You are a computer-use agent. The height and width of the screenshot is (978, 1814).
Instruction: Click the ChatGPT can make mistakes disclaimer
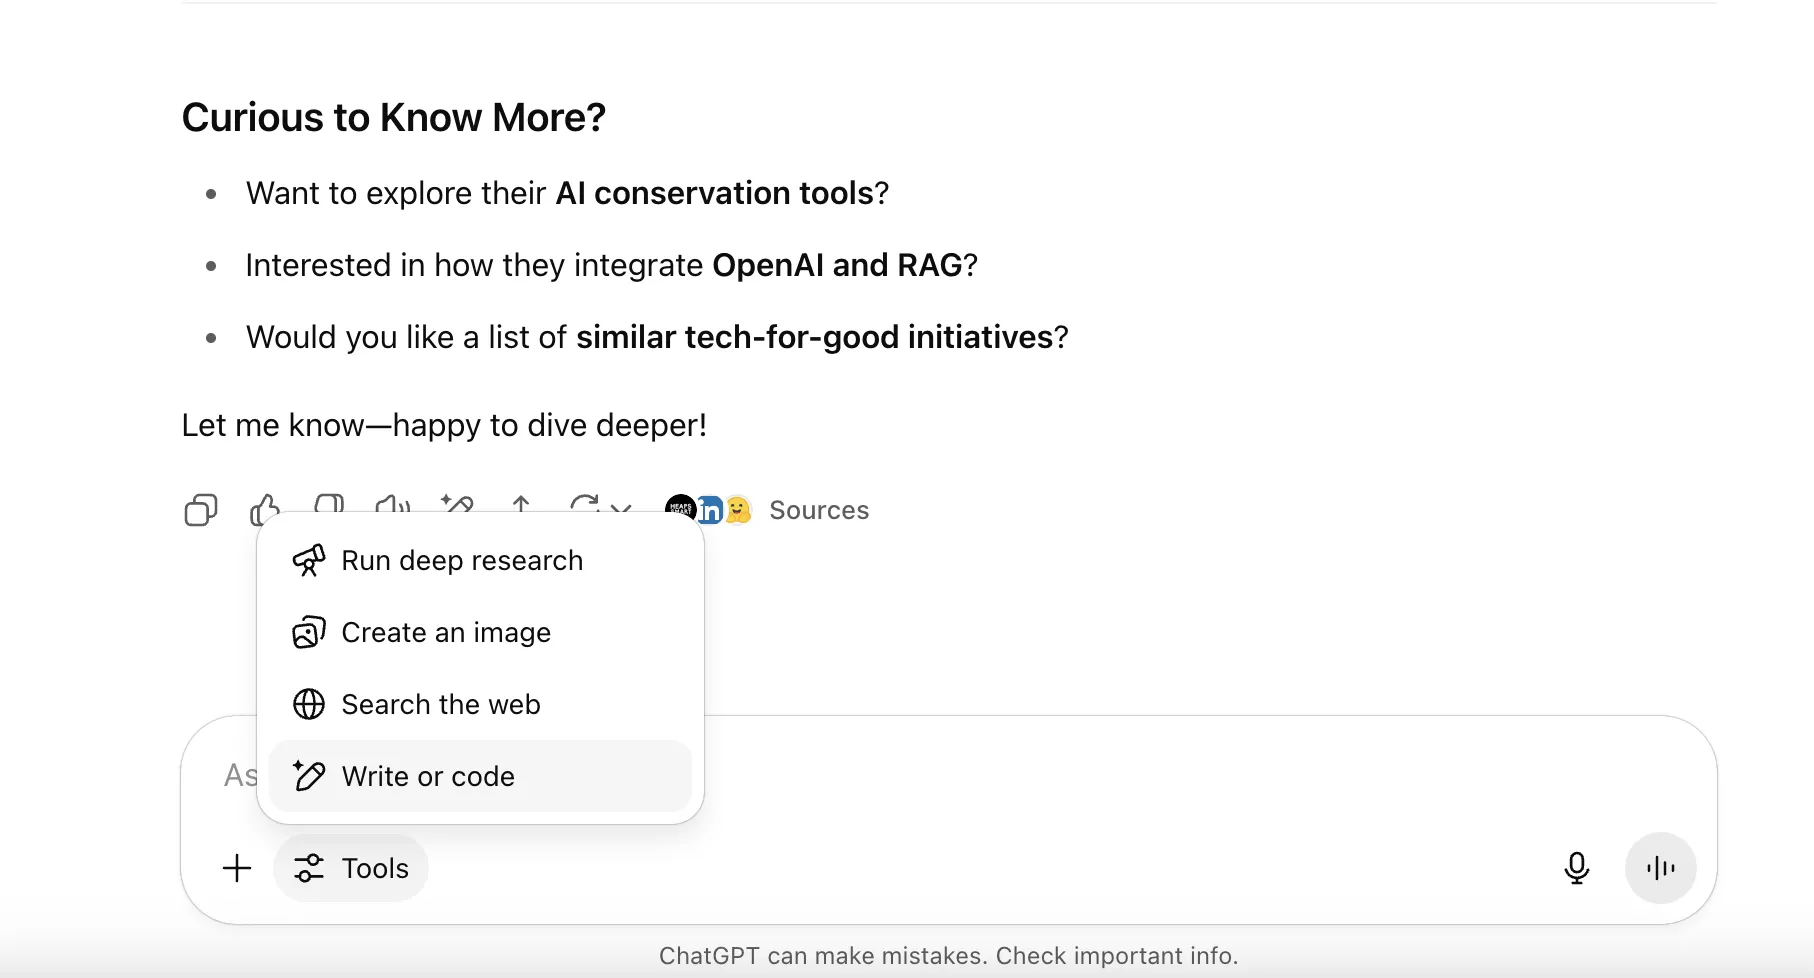(x=949, y=956)
